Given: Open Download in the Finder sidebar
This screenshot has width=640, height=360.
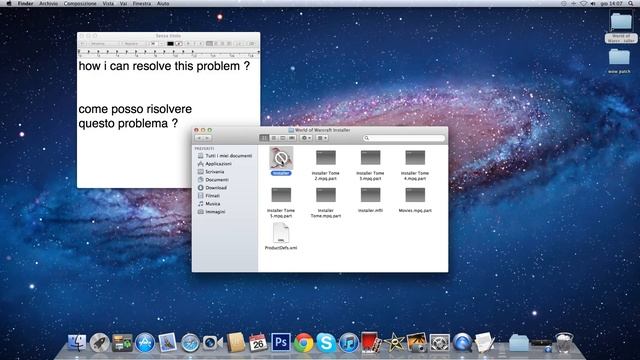Looking at the screenshot, I should (212, 188).
